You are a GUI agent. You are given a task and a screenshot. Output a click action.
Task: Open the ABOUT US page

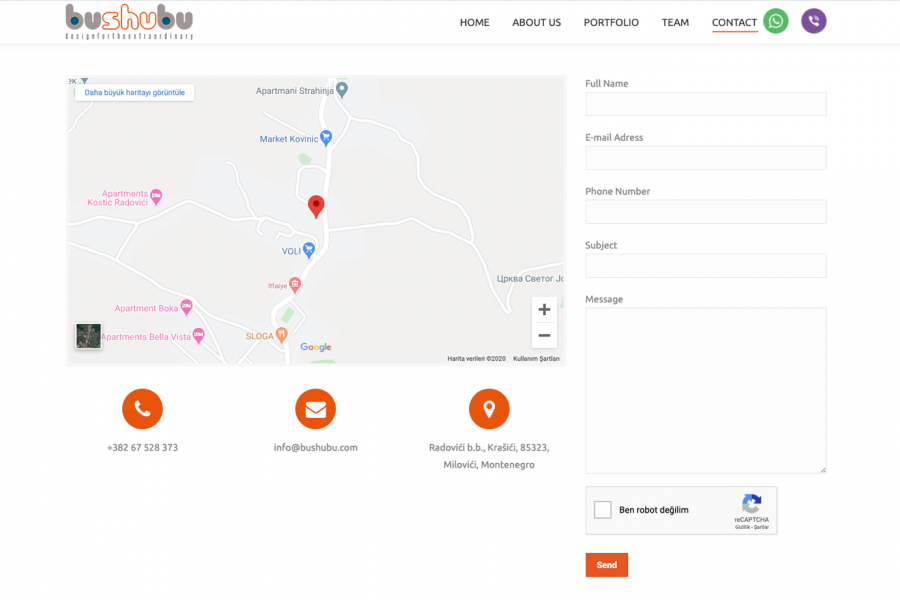[536, 22]
